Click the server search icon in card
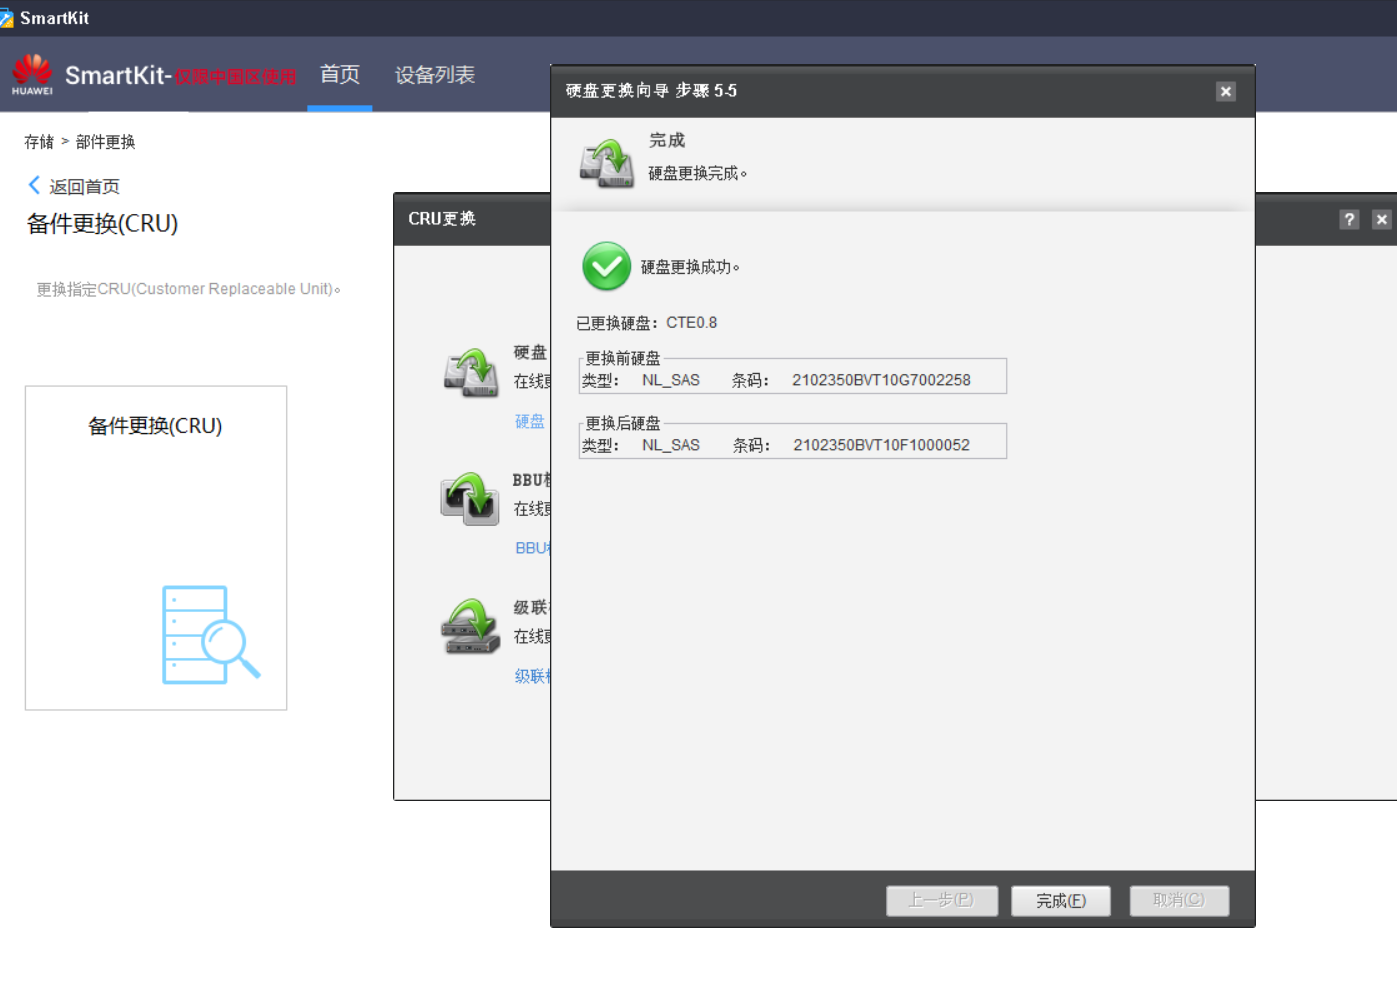 211,635
